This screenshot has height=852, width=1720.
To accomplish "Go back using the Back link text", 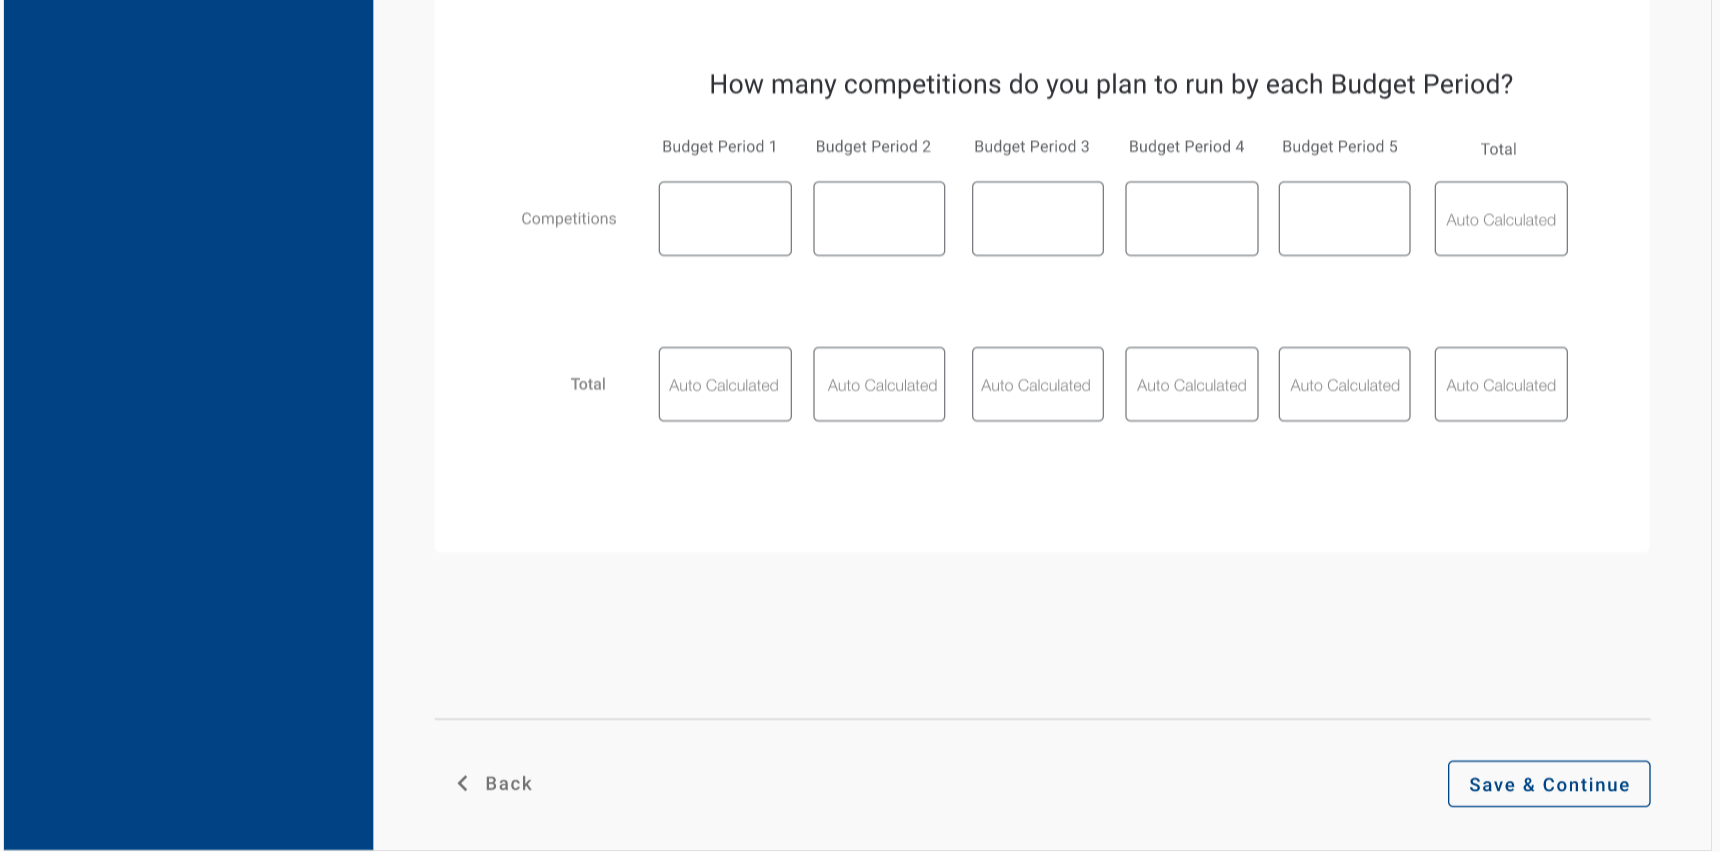I will [x=508, y=784].
